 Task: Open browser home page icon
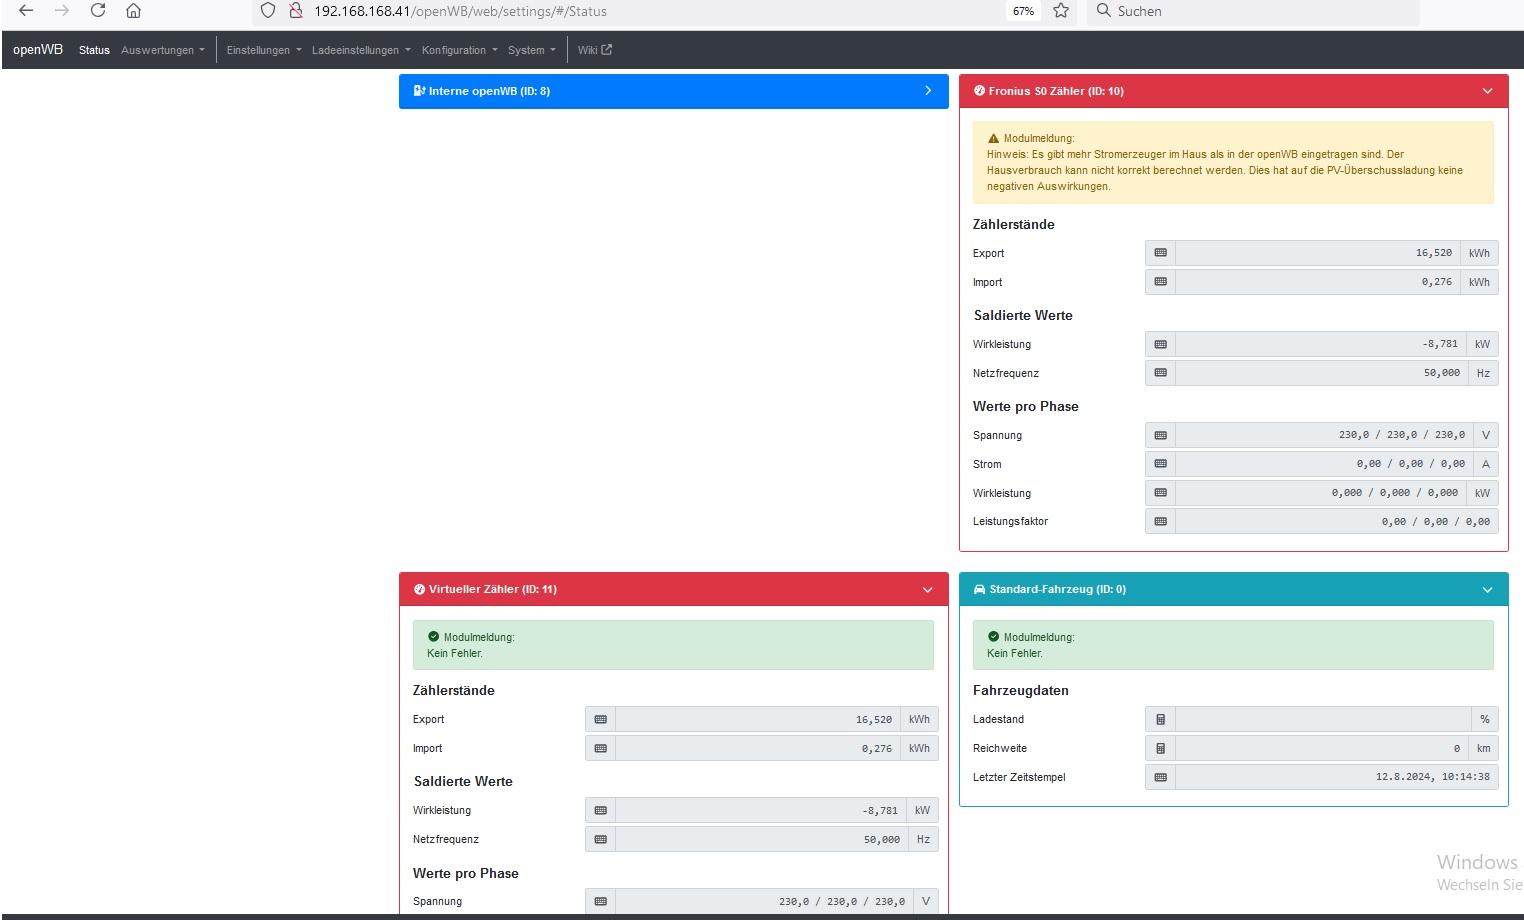click(133, 11)
